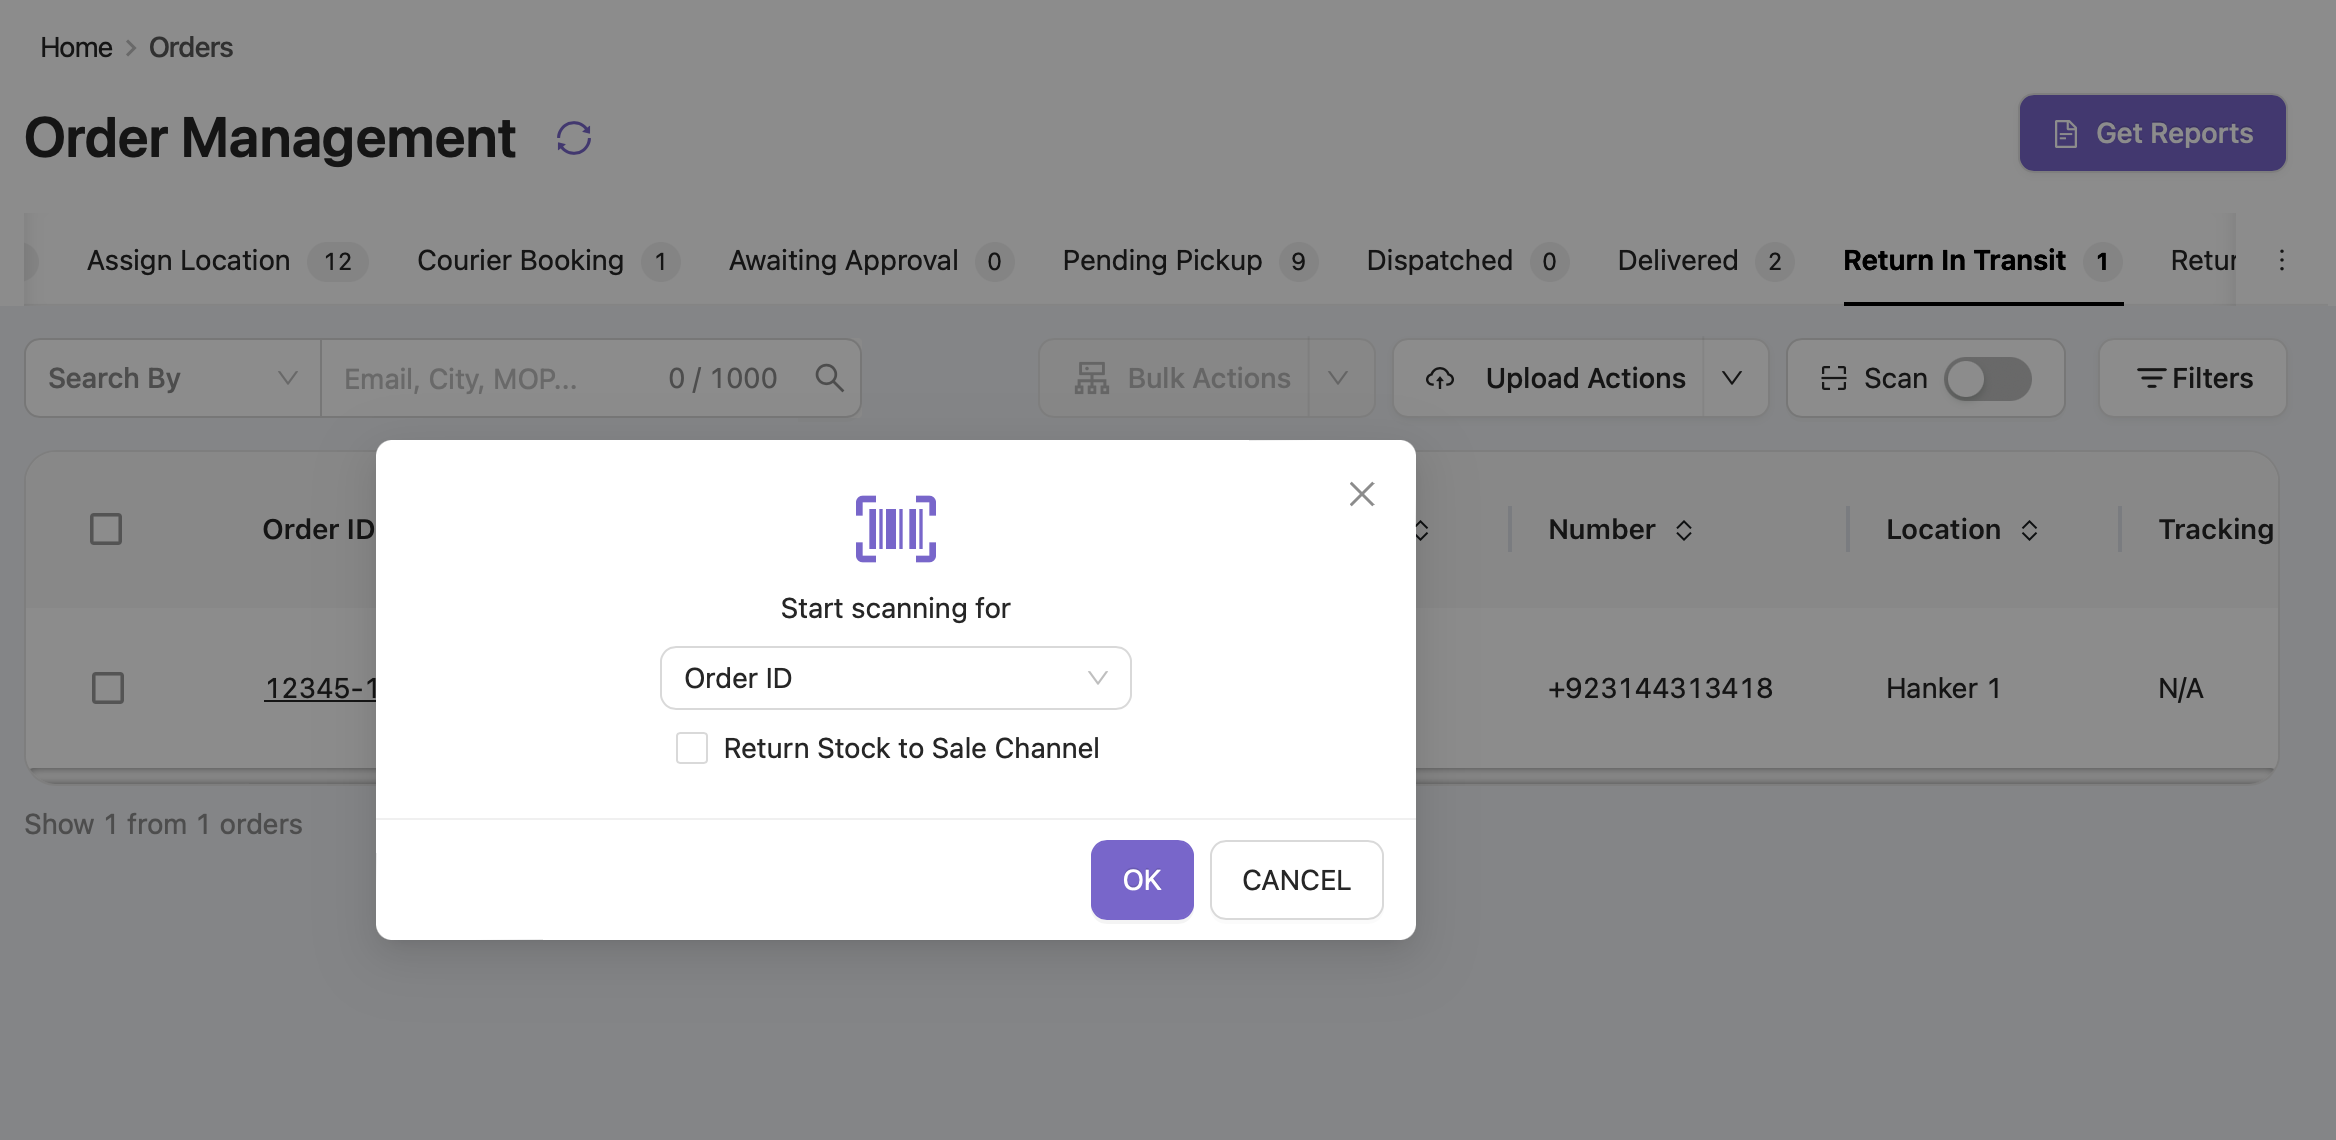
Task: Close the scan dialog with the X
Action: [x=1361, y=494]
